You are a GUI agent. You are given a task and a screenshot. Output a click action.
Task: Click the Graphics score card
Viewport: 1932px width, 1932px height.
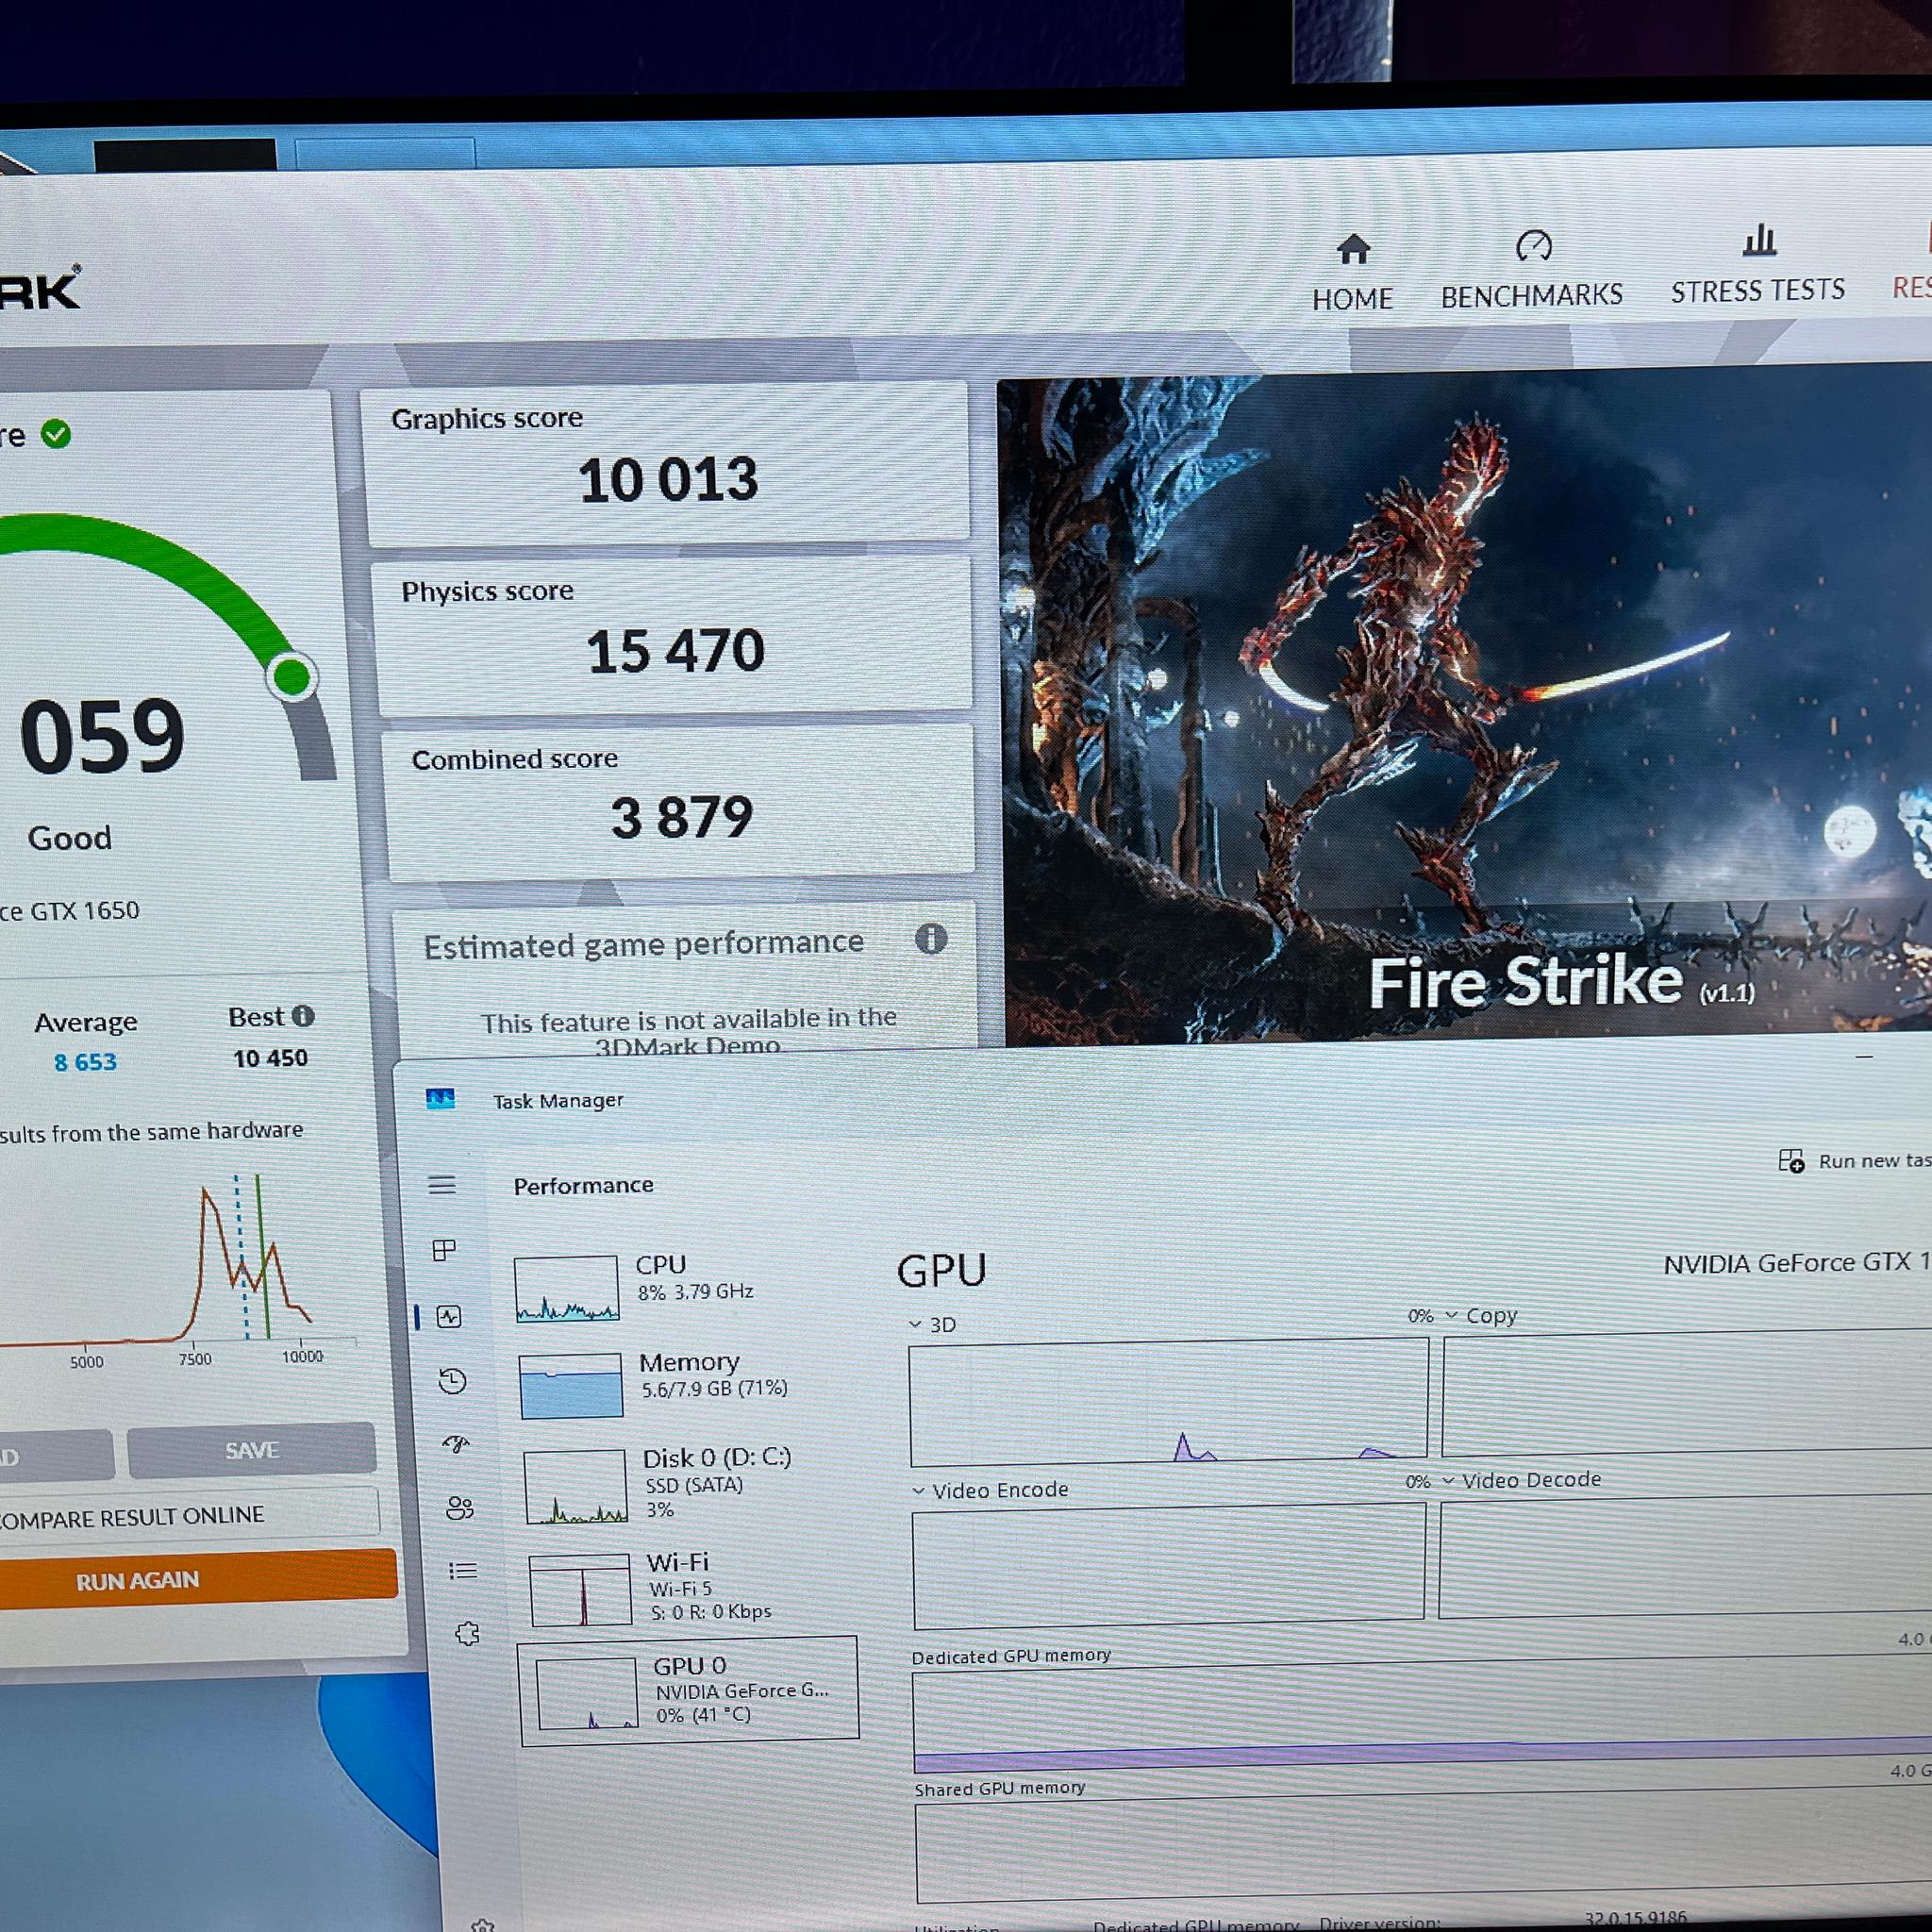(x=667, y=463)
